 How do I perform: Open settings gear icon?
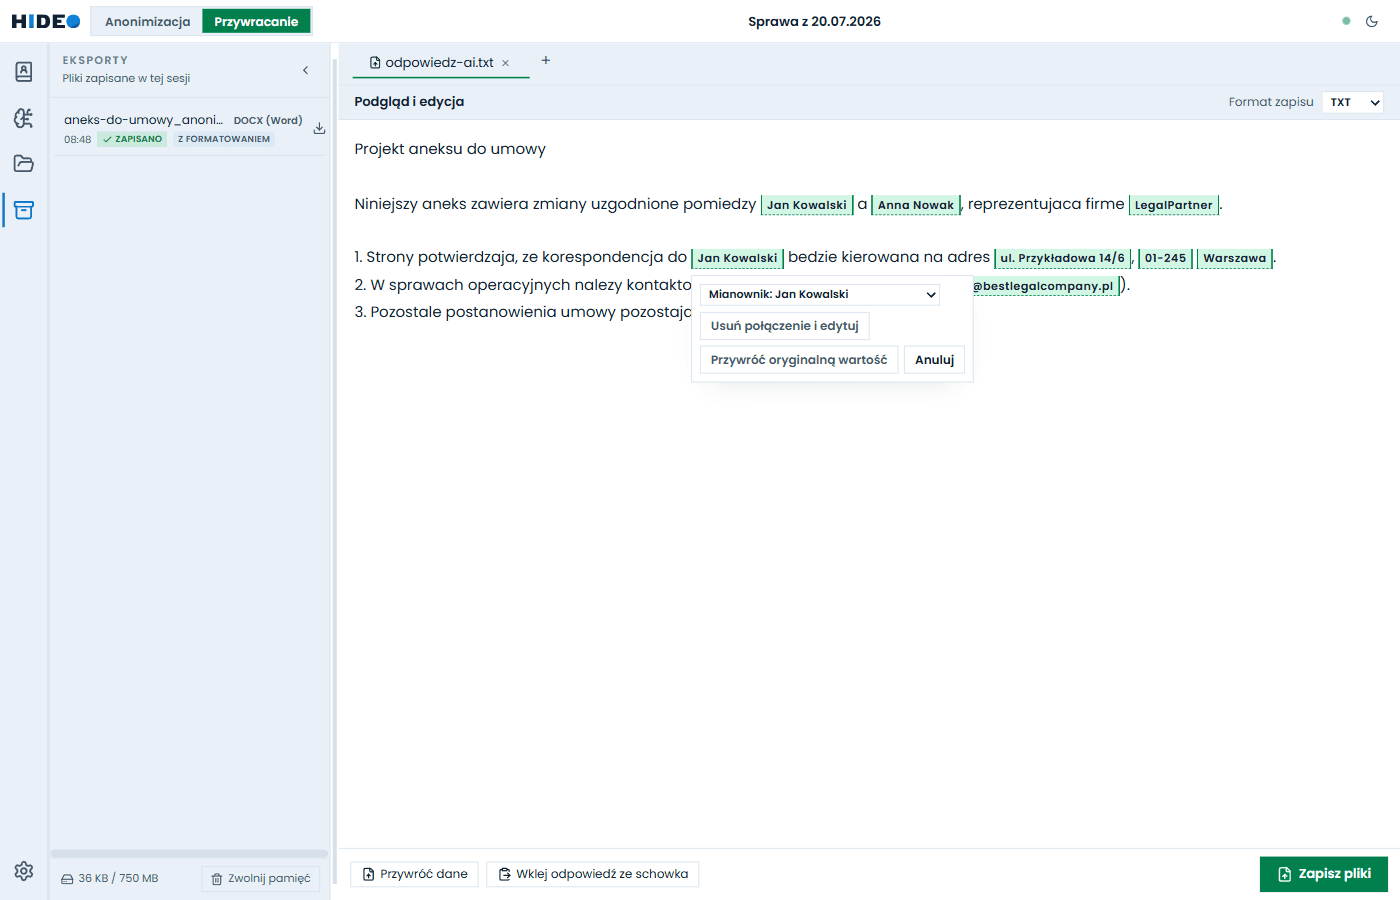tap(24, 871)
